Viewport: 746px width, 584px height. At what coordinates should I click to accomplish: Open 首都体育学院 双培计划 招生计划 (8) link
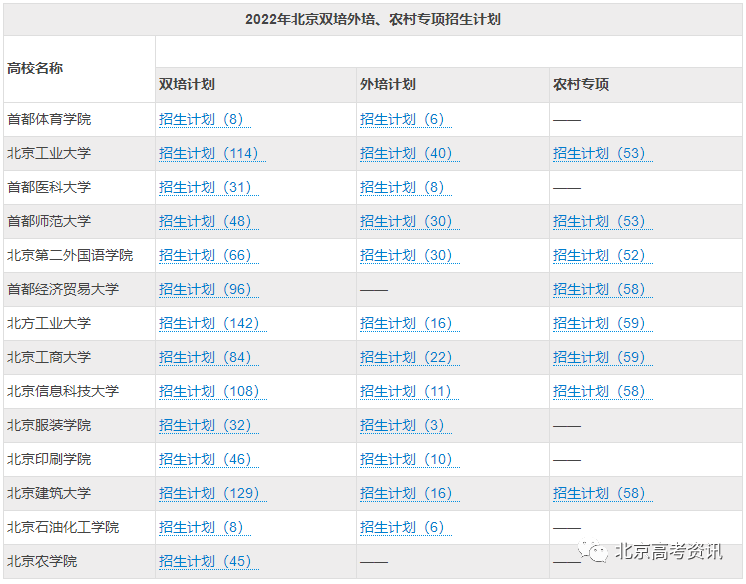204,120
